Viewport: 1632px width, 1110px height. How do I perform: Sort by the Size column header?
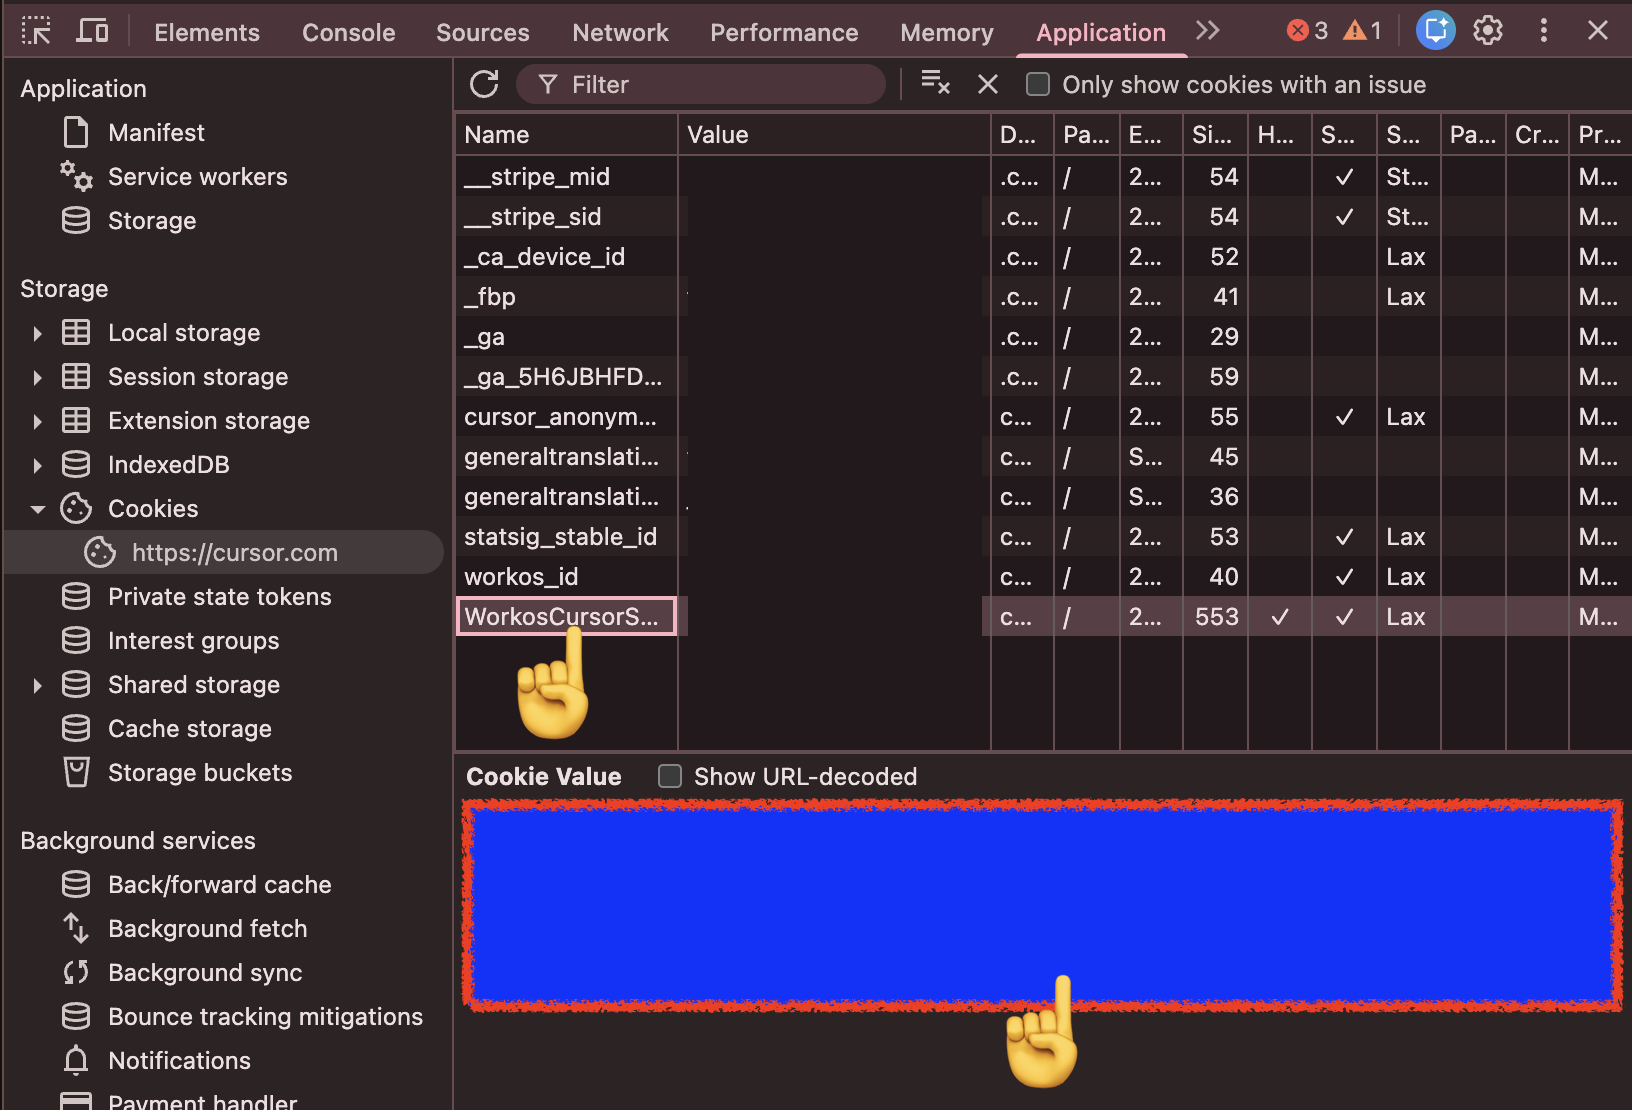[x=1215, y=134]
